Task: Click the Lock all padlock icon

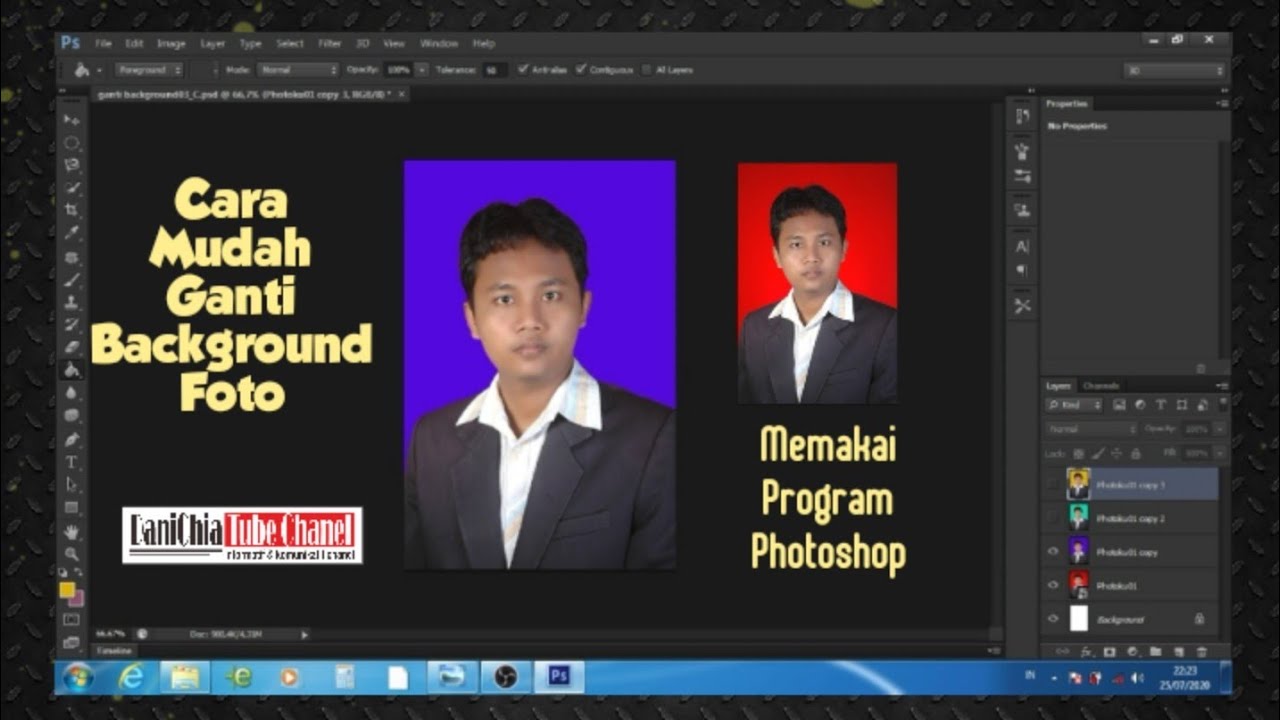Action: [x=1135, y=453]
